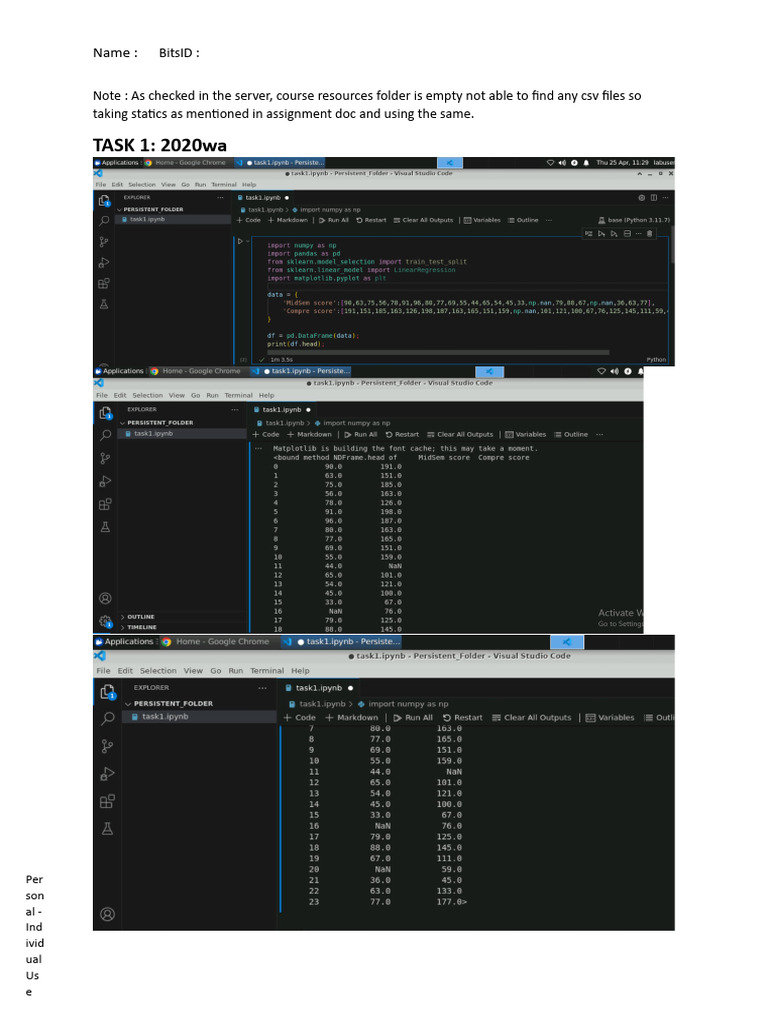Viewport: 768px width, 1024px height.
Task: Open Source Control icon in the middle screenshot
Action: [x=105, y=459]
